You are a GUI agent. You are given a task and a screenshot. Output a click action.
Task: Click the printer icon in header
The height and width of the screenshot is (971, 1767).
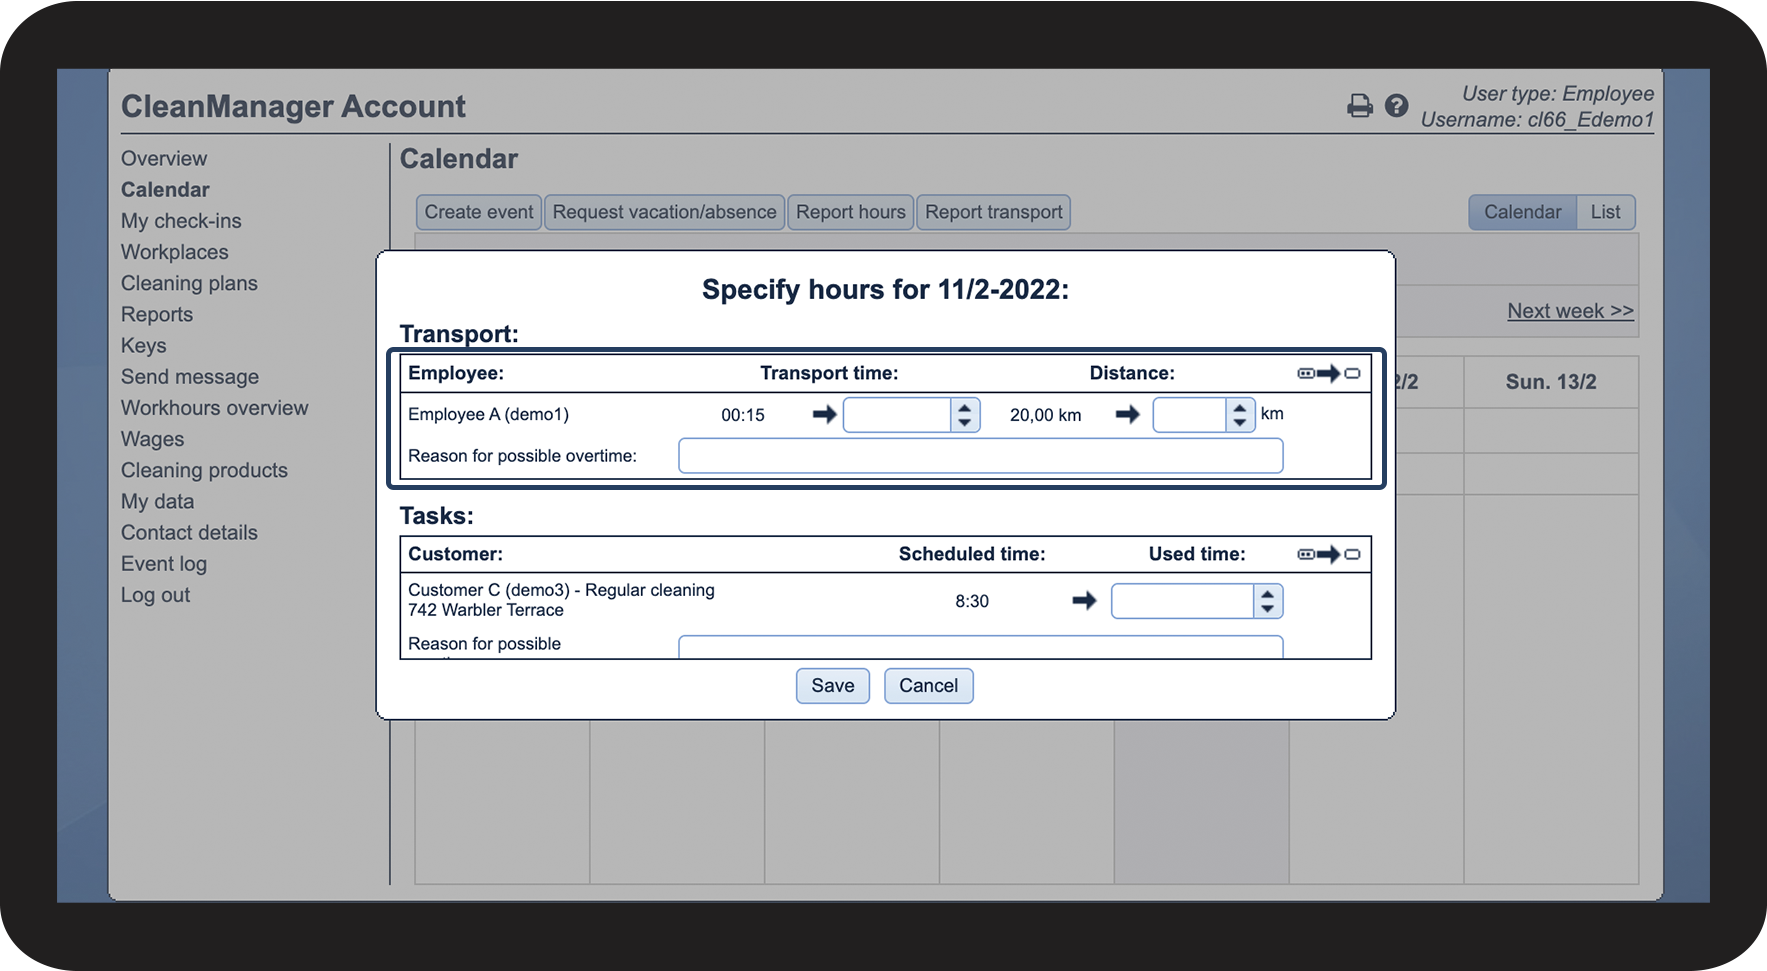(1359, 106)
